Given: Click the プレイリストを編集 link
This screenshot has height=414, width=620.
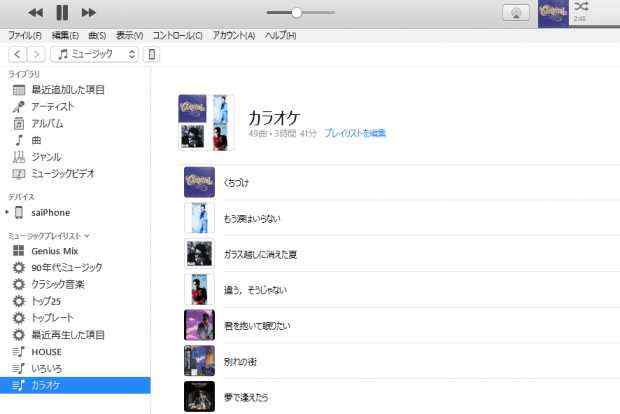Looking at the screenshot, I should click(x=354, y=133).
